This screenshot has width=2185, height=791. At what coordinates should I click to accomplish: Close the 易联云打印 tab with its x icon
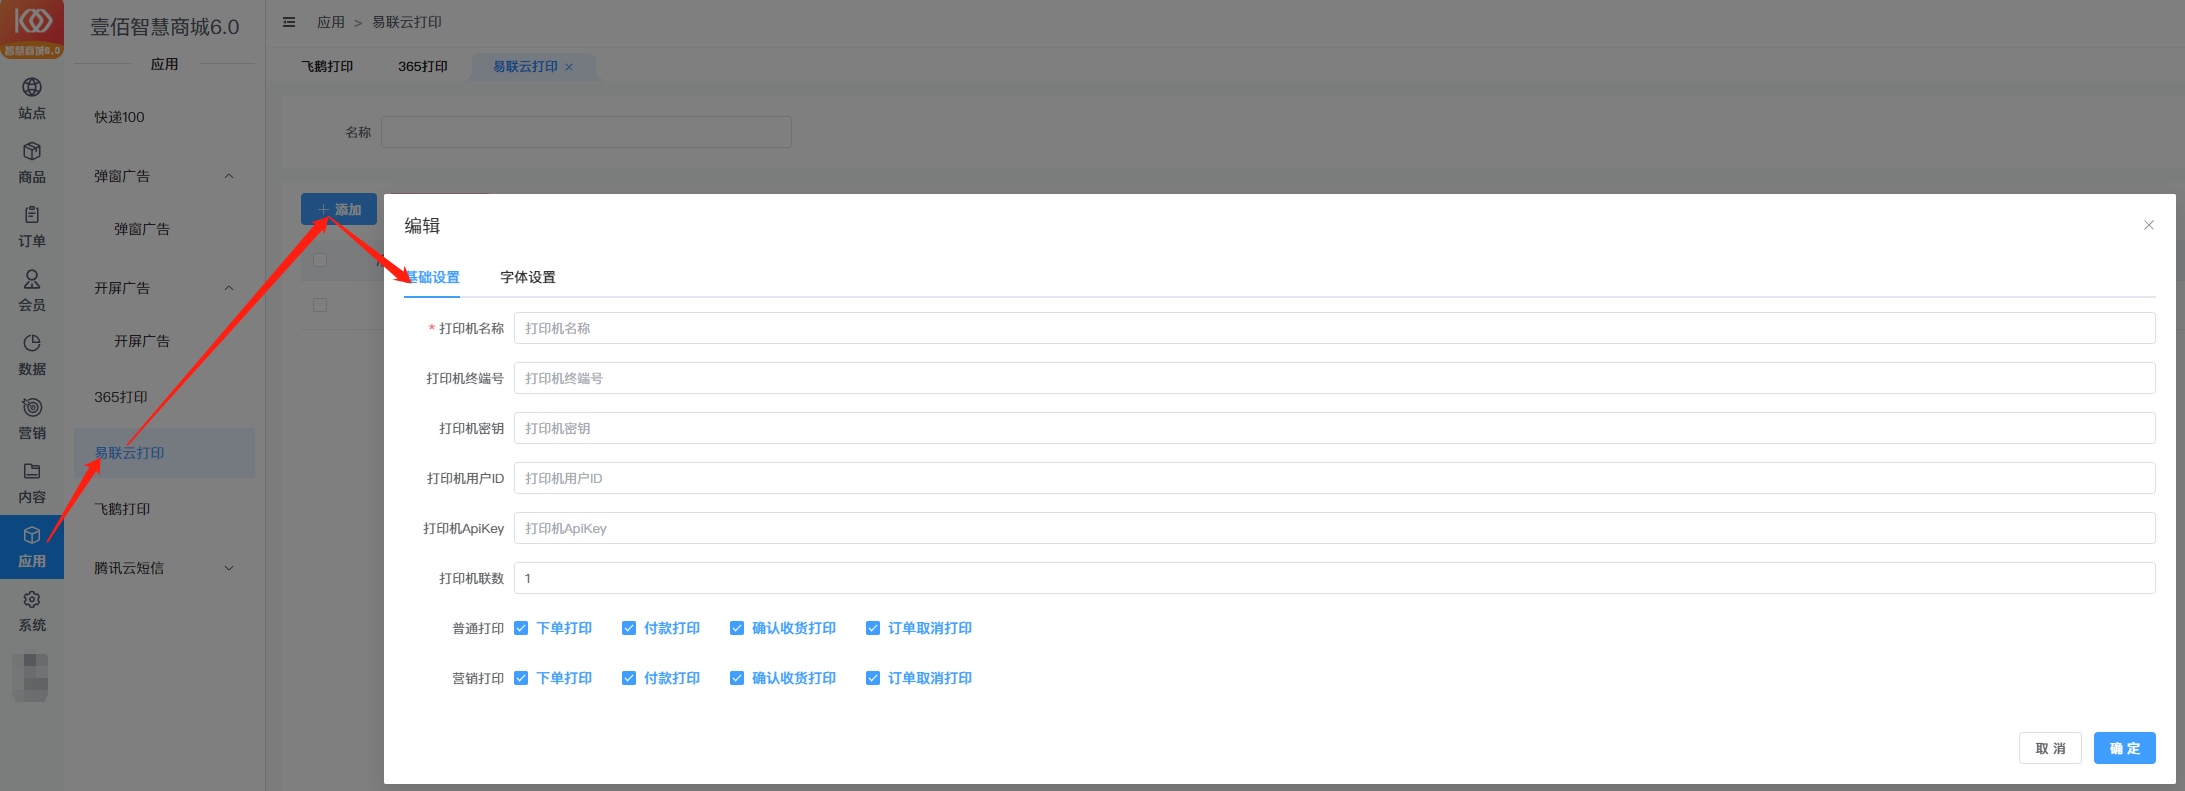[x=569, y=67]
